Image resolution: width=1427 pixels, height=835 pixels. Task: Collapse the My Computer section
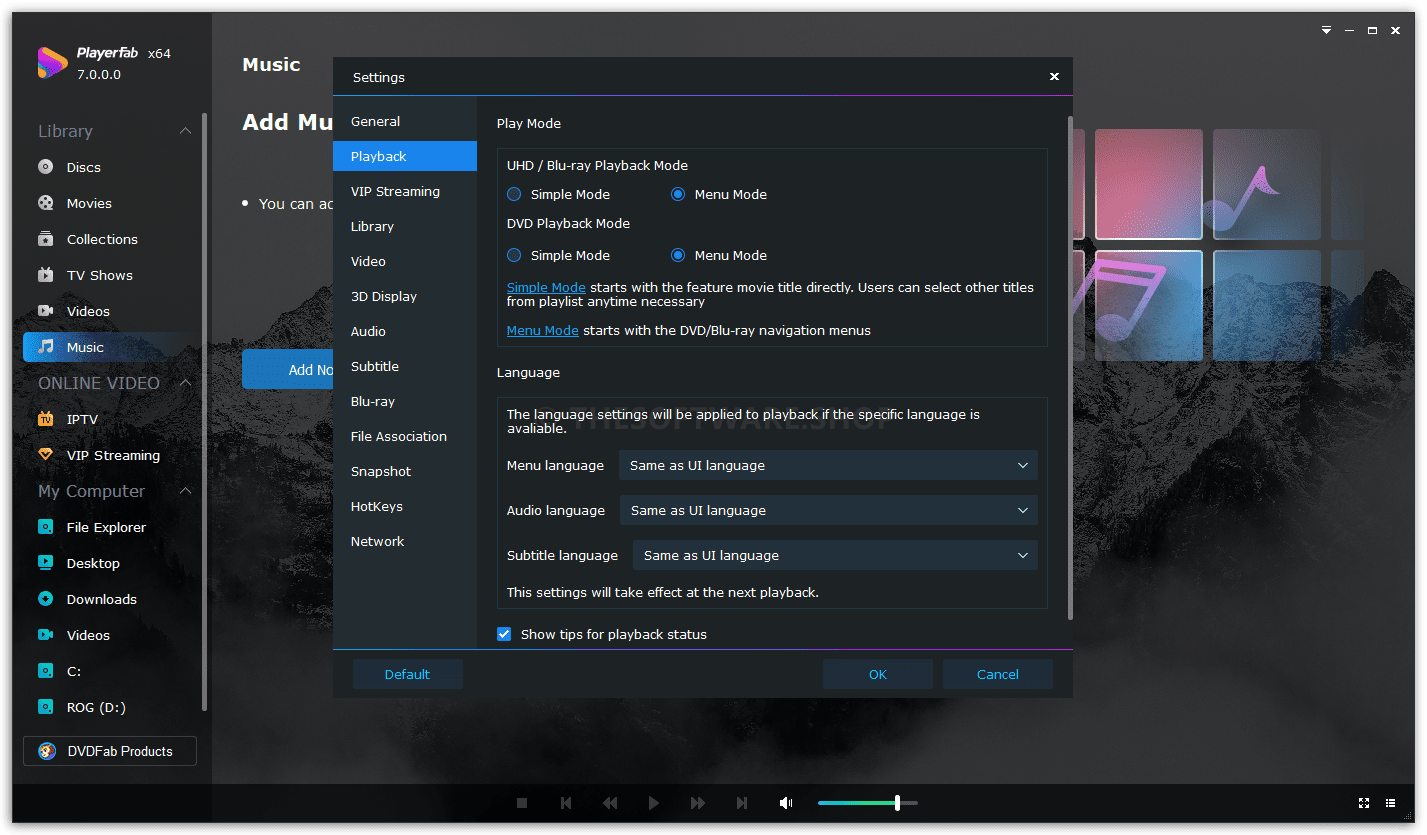(x=185, y=491)
